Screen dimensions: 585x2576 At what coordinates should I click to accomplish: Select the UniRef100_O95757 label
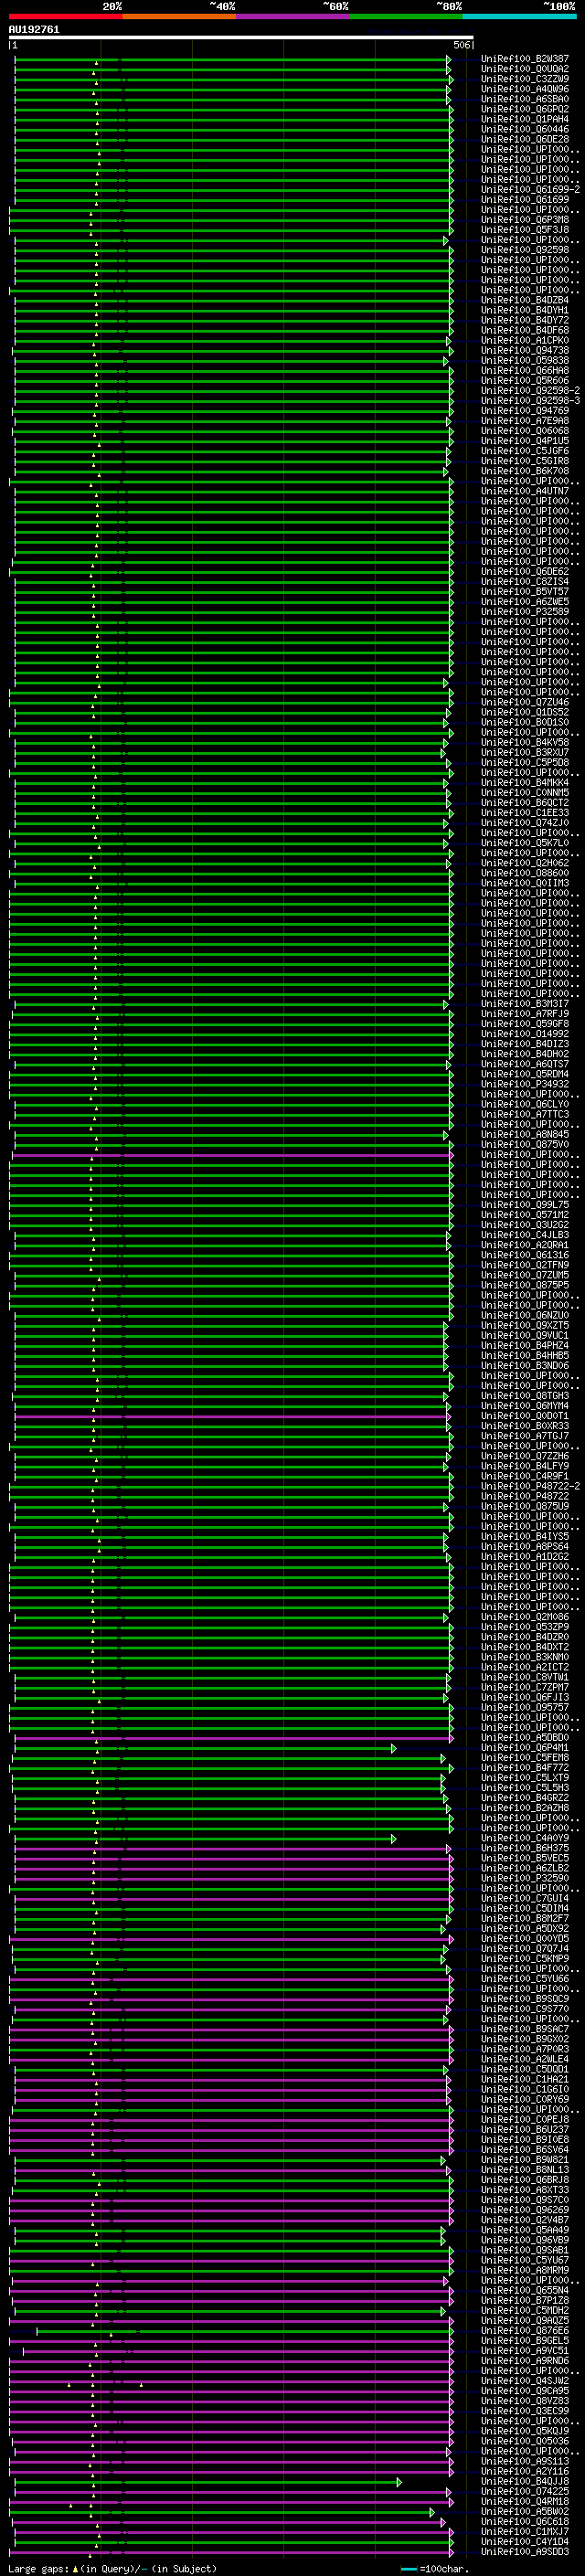[x=525, y=1707]
